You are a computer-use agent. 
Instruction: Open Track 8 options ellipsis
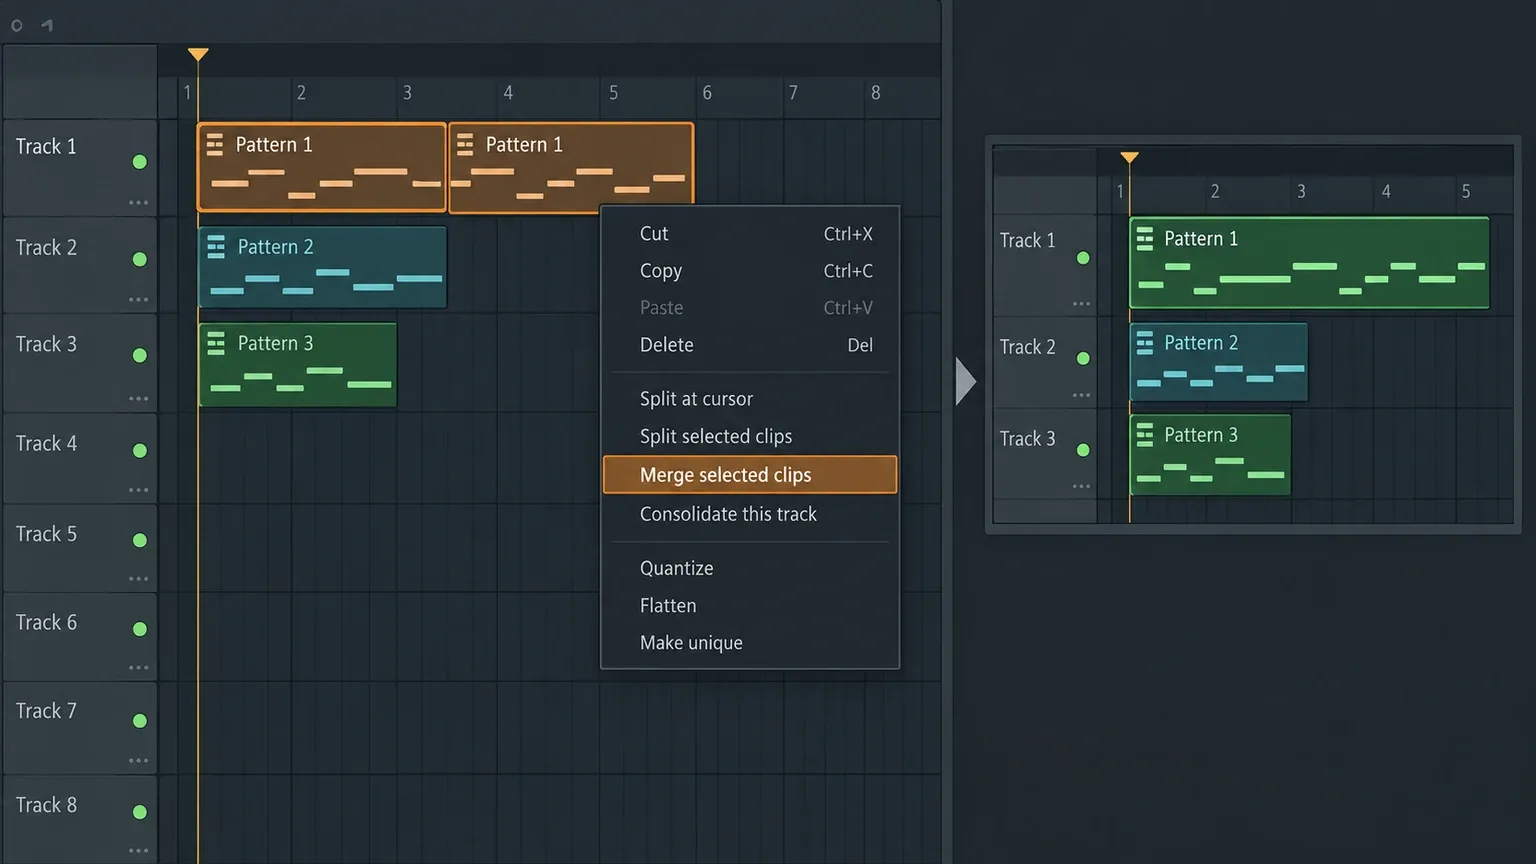(138, 851)
